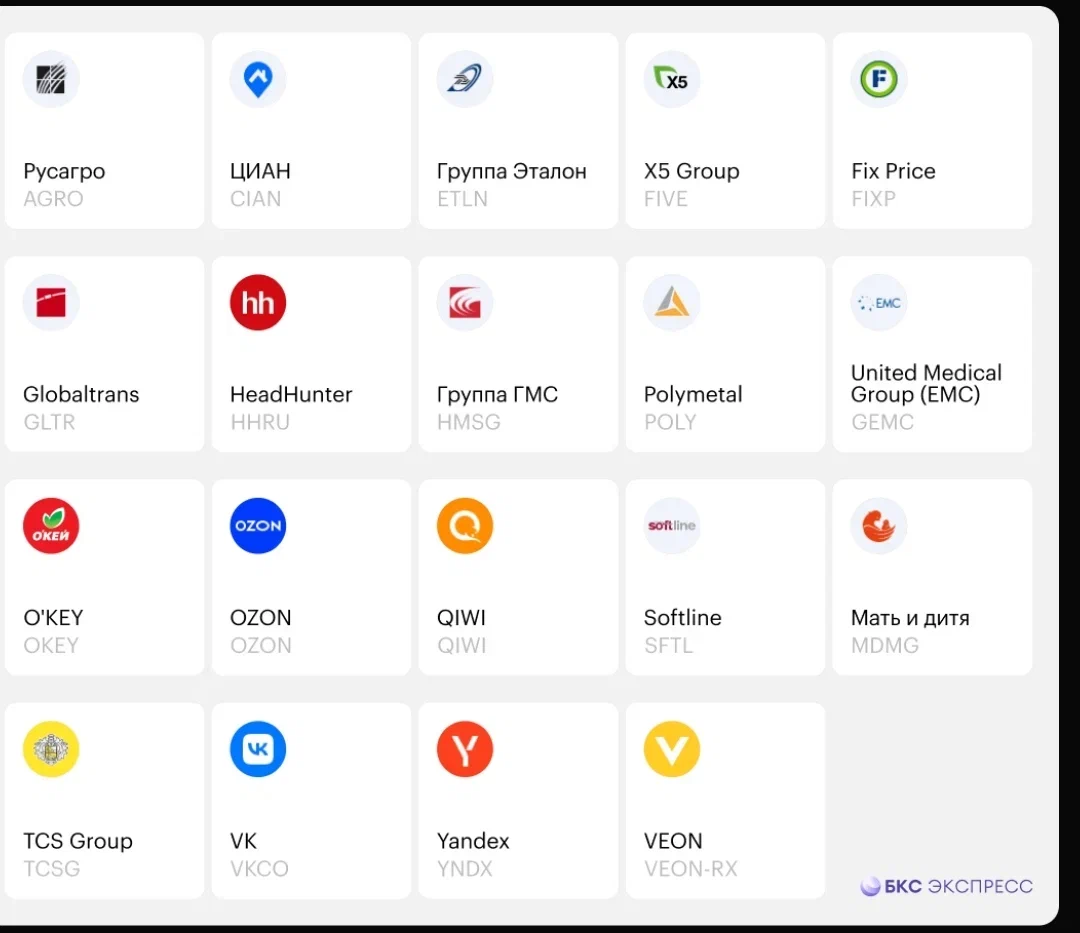Click the GLTR ticker text
This screenshot has width=1080, height=933.
tap(49, 422)
